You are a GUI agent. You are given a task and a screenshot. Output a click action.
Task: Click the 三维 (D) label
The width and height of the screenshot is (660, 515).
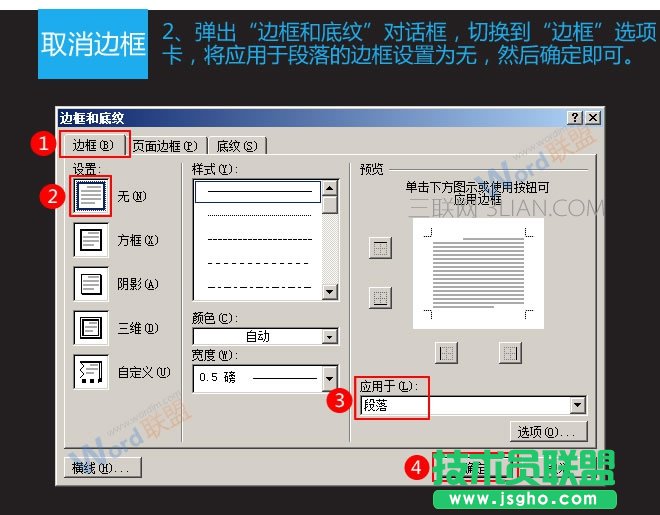pos(138,328)
